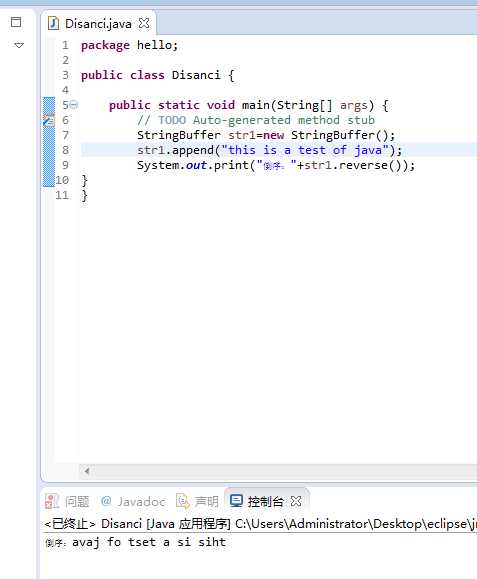Image resolution: width=477 pixels, height=579 pixels.
Task: Click the Javadoc @ icon
Action: tap(106, 501)
